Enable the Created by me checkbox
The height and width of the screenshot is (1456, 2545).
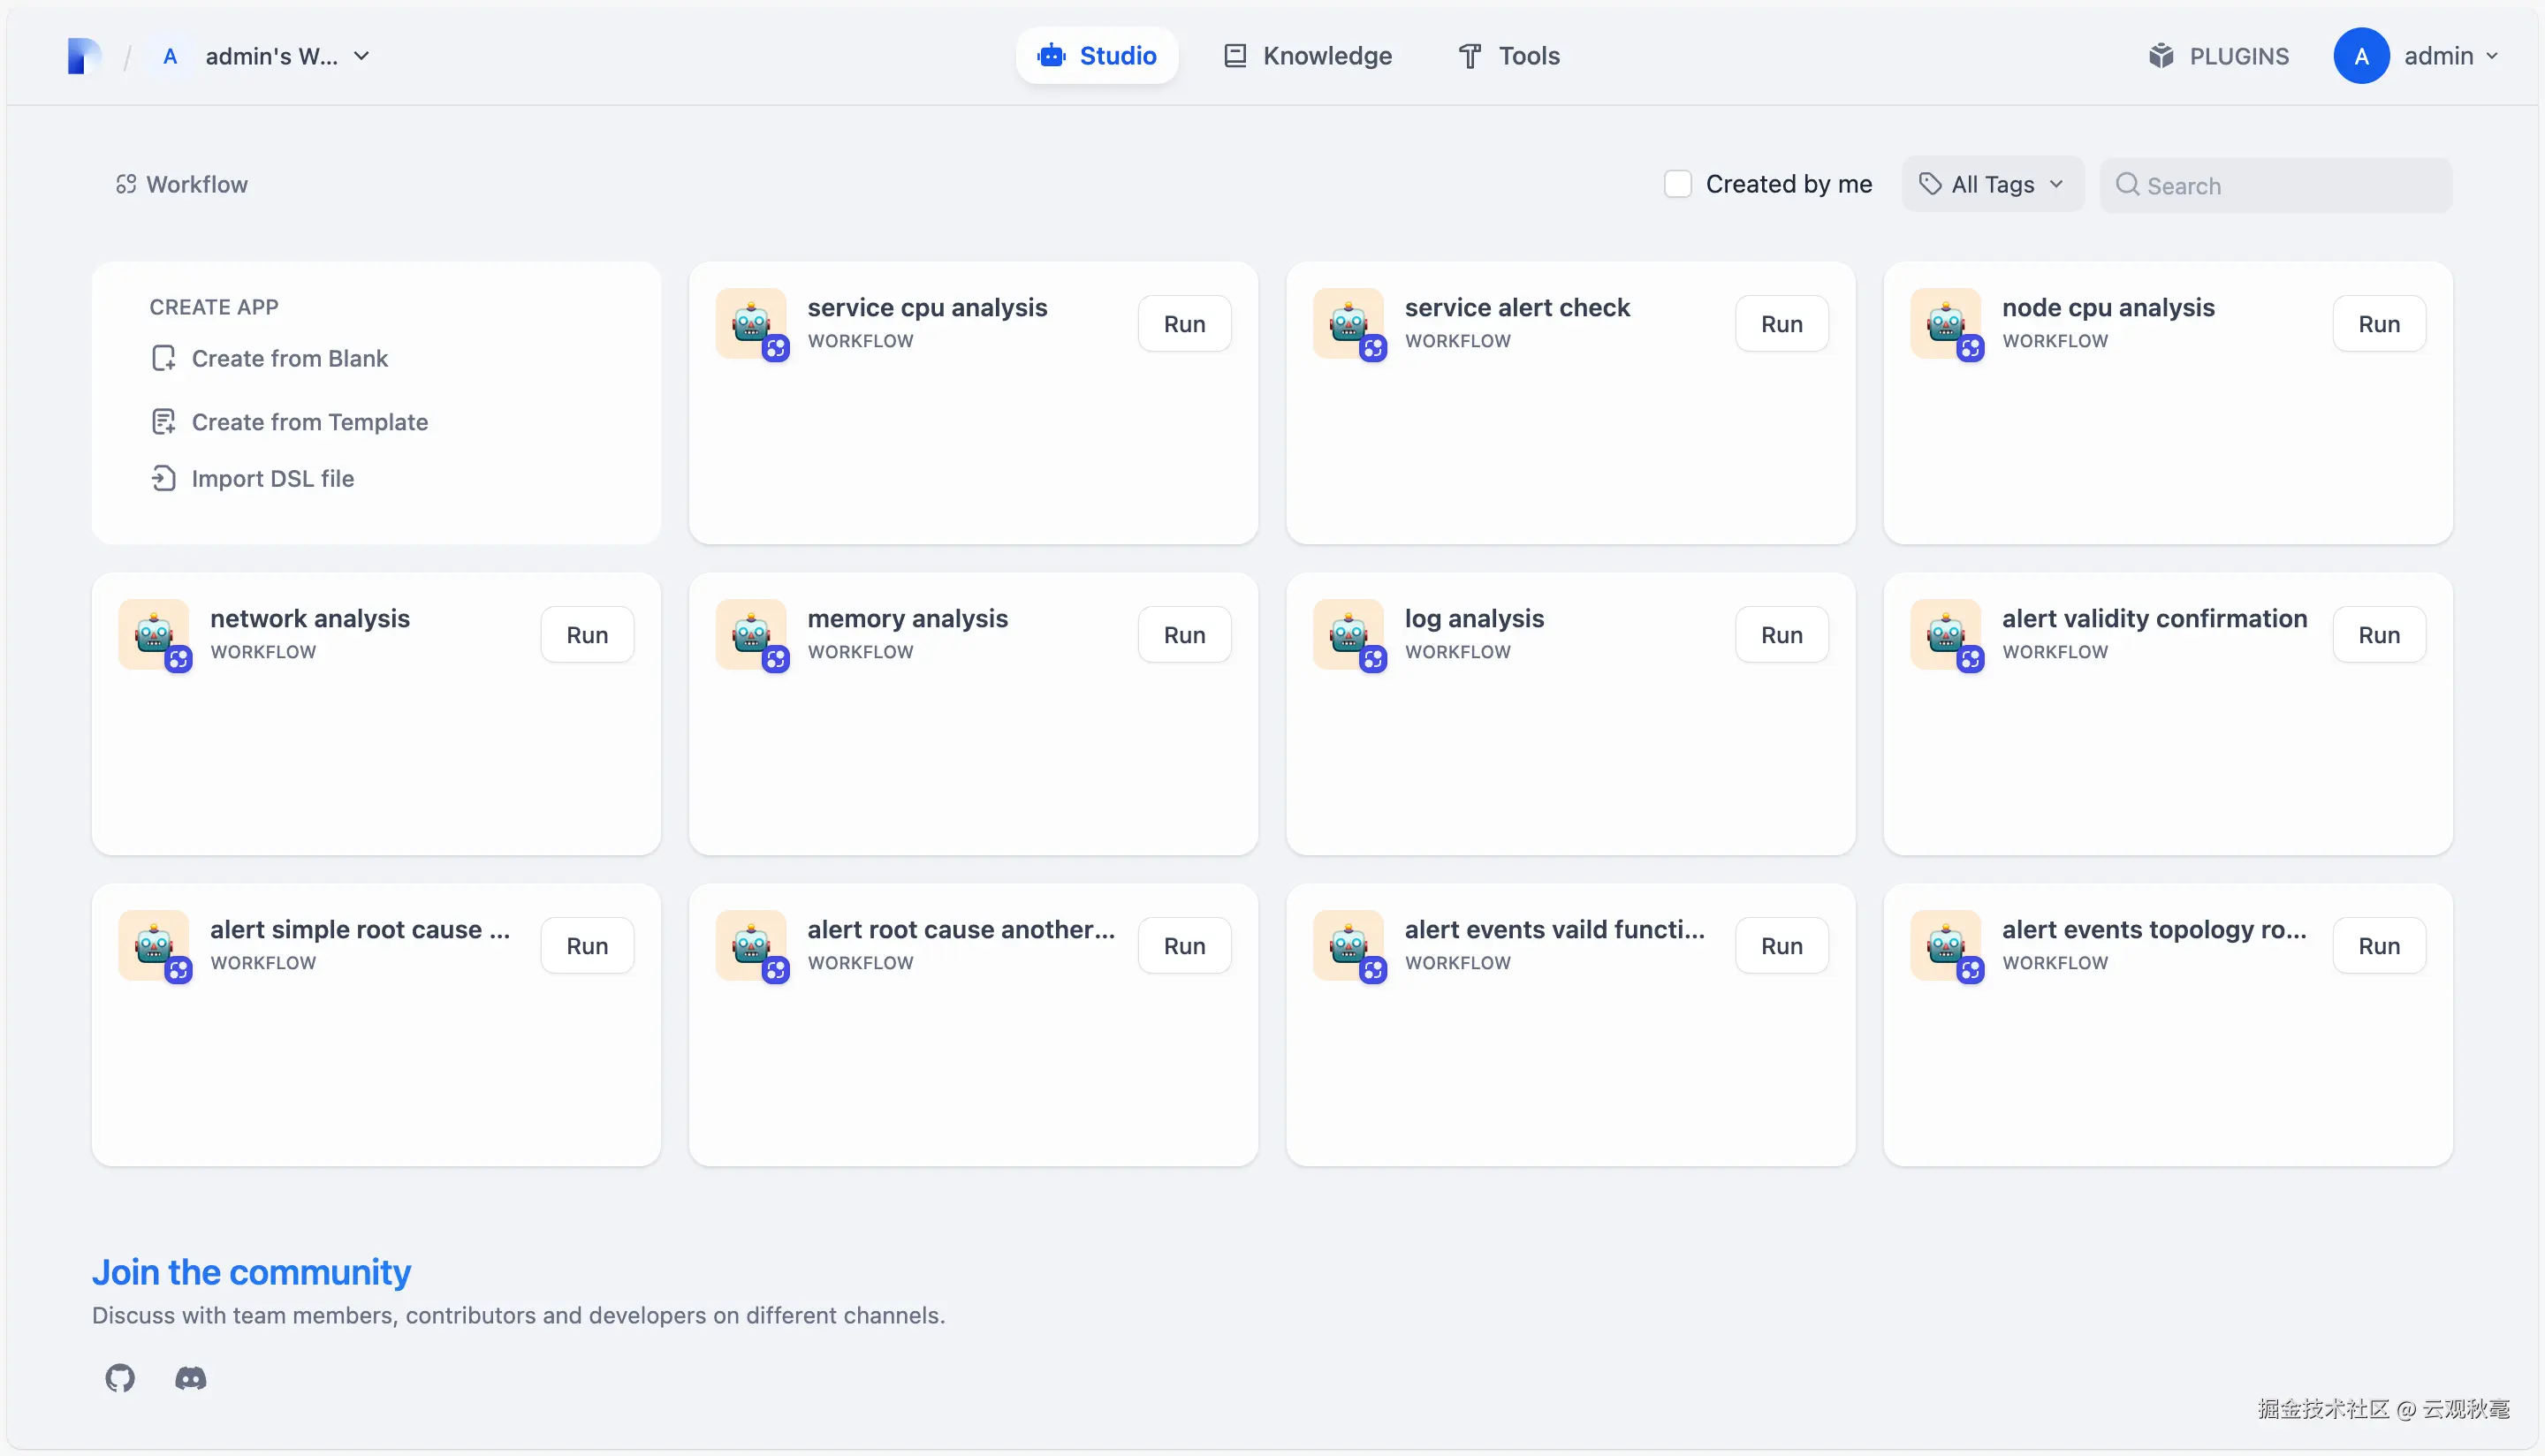pyautogui.click(x=1677, y=184)
